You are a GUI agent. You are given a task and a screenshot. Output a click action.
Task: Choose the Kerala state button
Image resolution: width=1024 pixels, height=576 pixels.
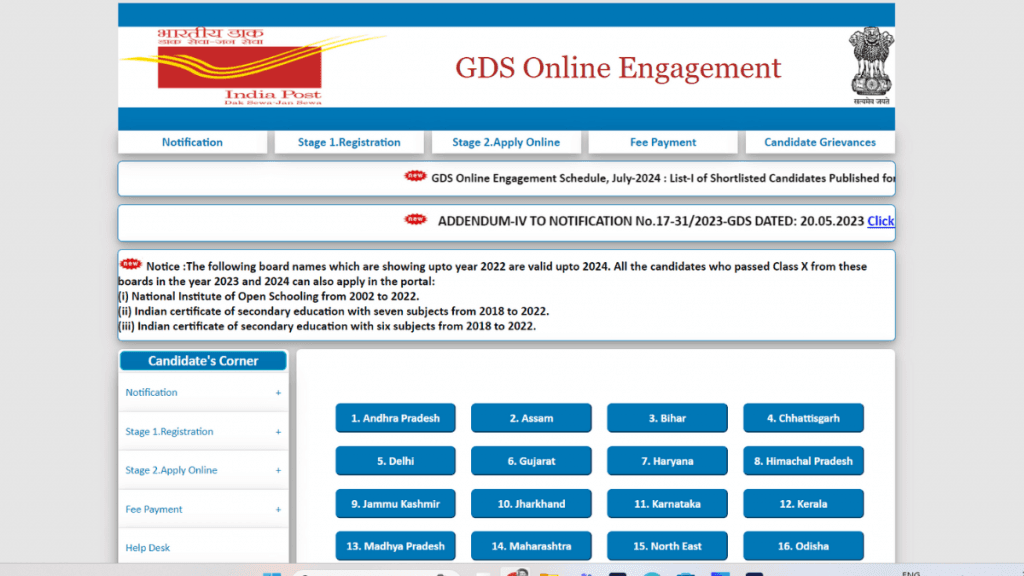[803, 504]
